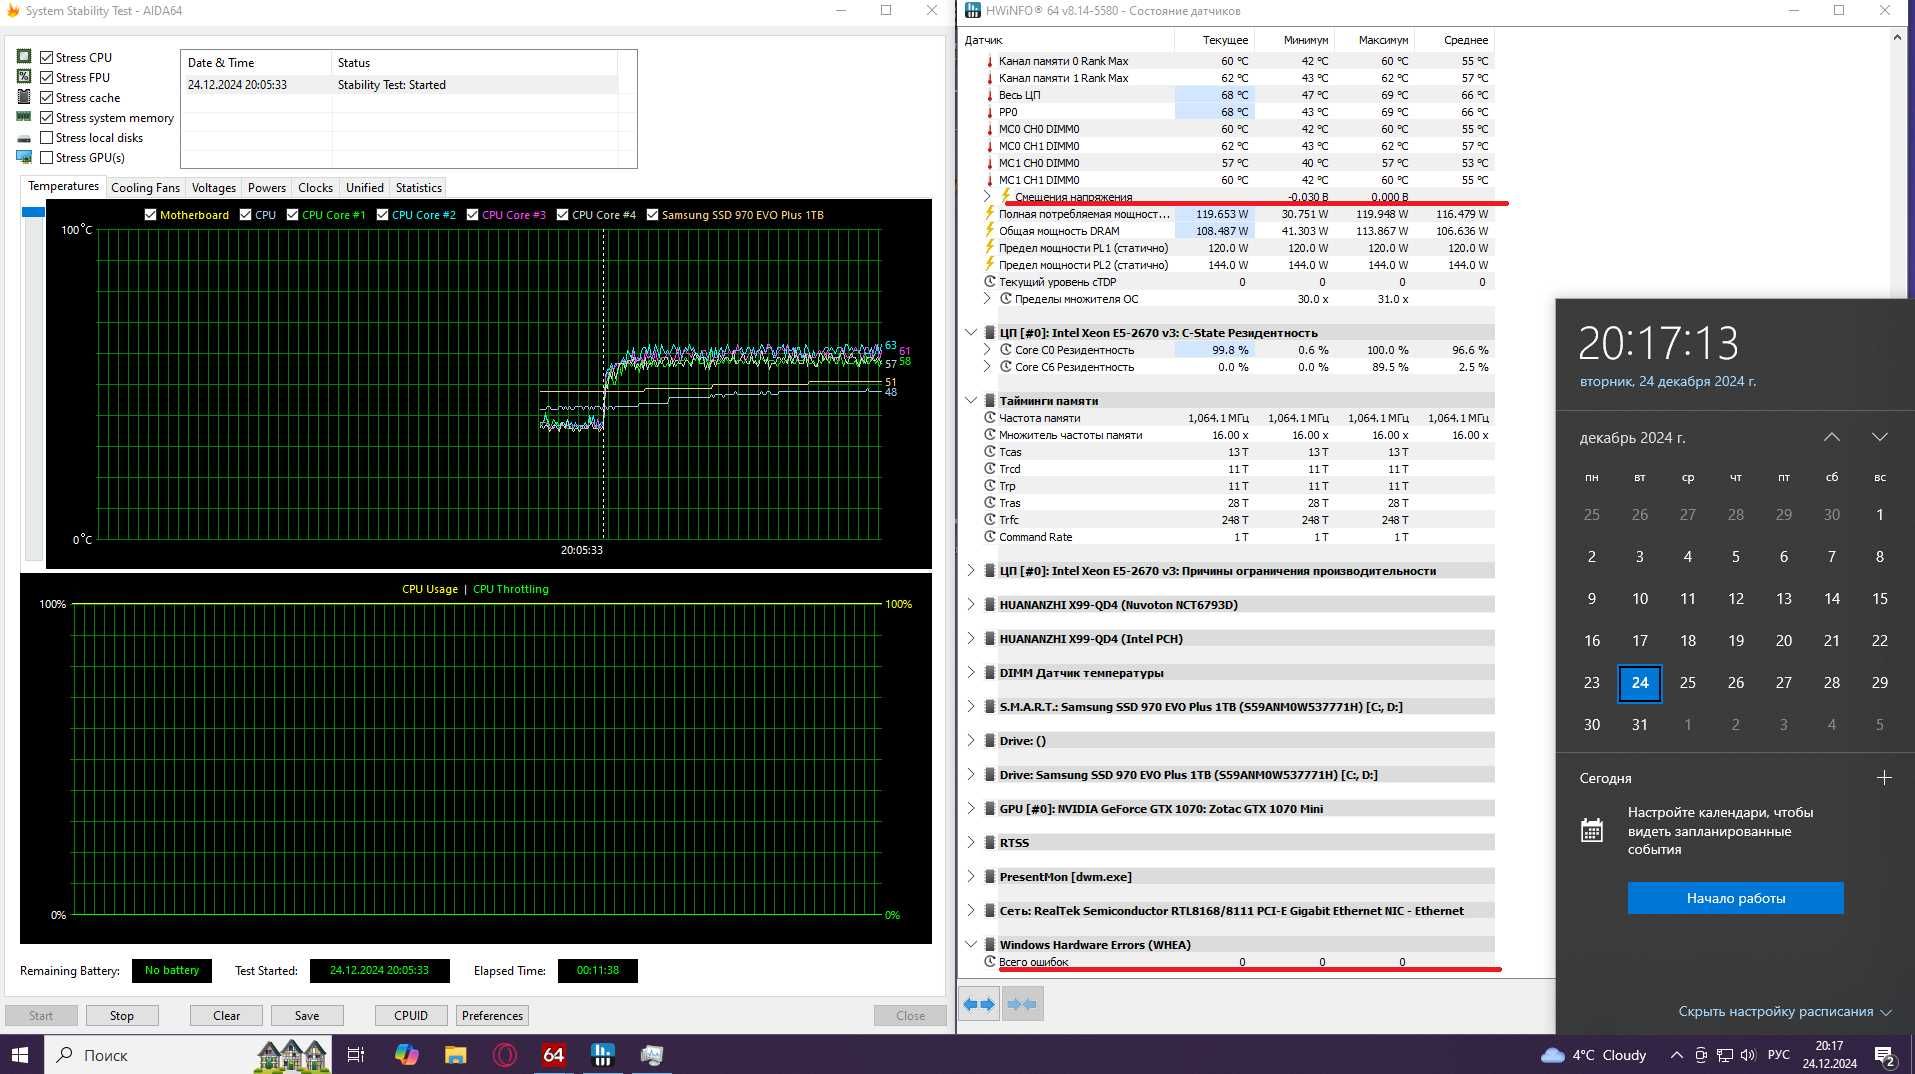This screenshot has width=1915, height=1074.
Task: Switch to the Cooling Fans tab
Action: pos(145,187)
